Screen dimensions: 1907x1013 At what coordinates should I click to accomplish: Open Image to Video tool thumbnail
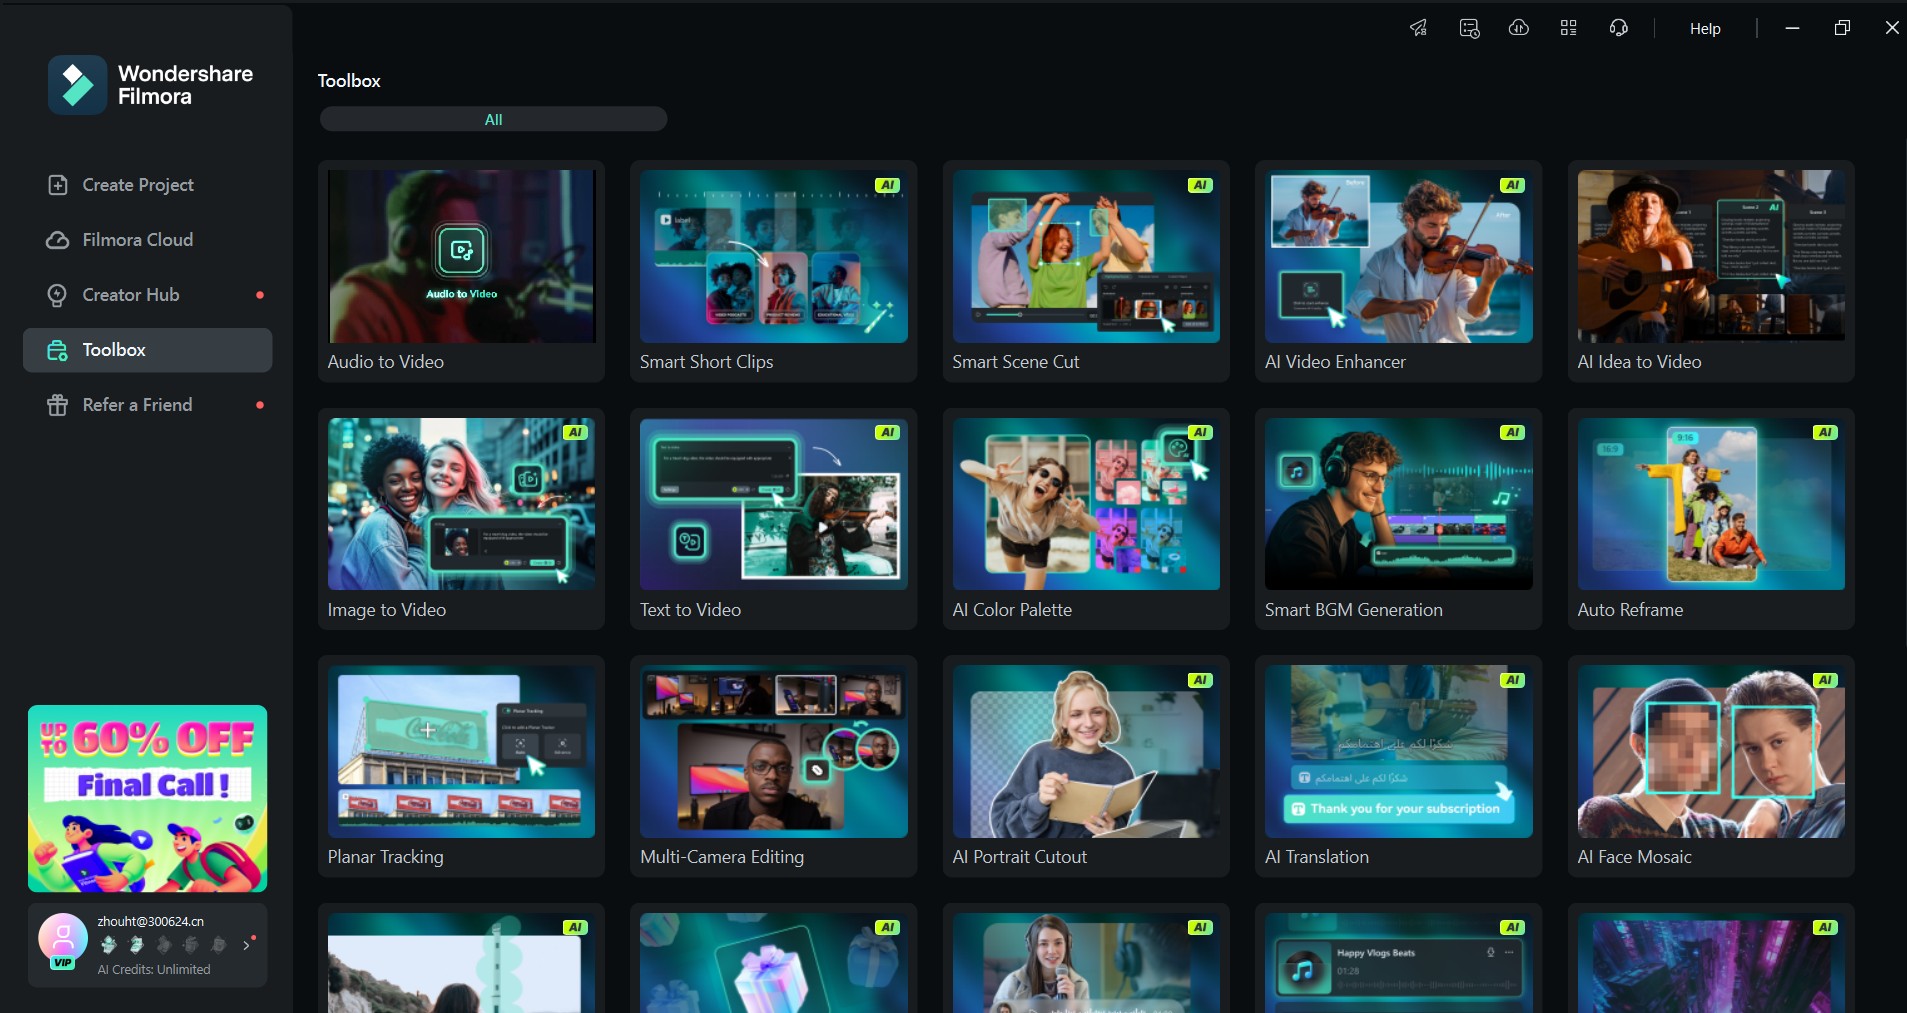click(461, 504)
